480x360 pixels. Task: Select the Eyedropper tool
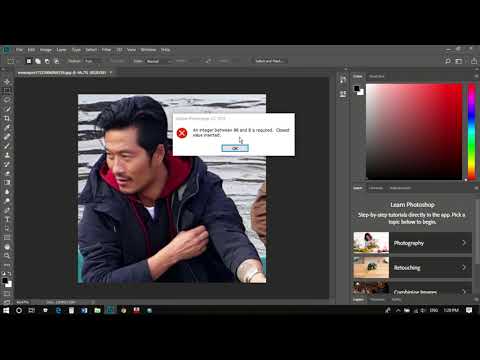point(7,127)
